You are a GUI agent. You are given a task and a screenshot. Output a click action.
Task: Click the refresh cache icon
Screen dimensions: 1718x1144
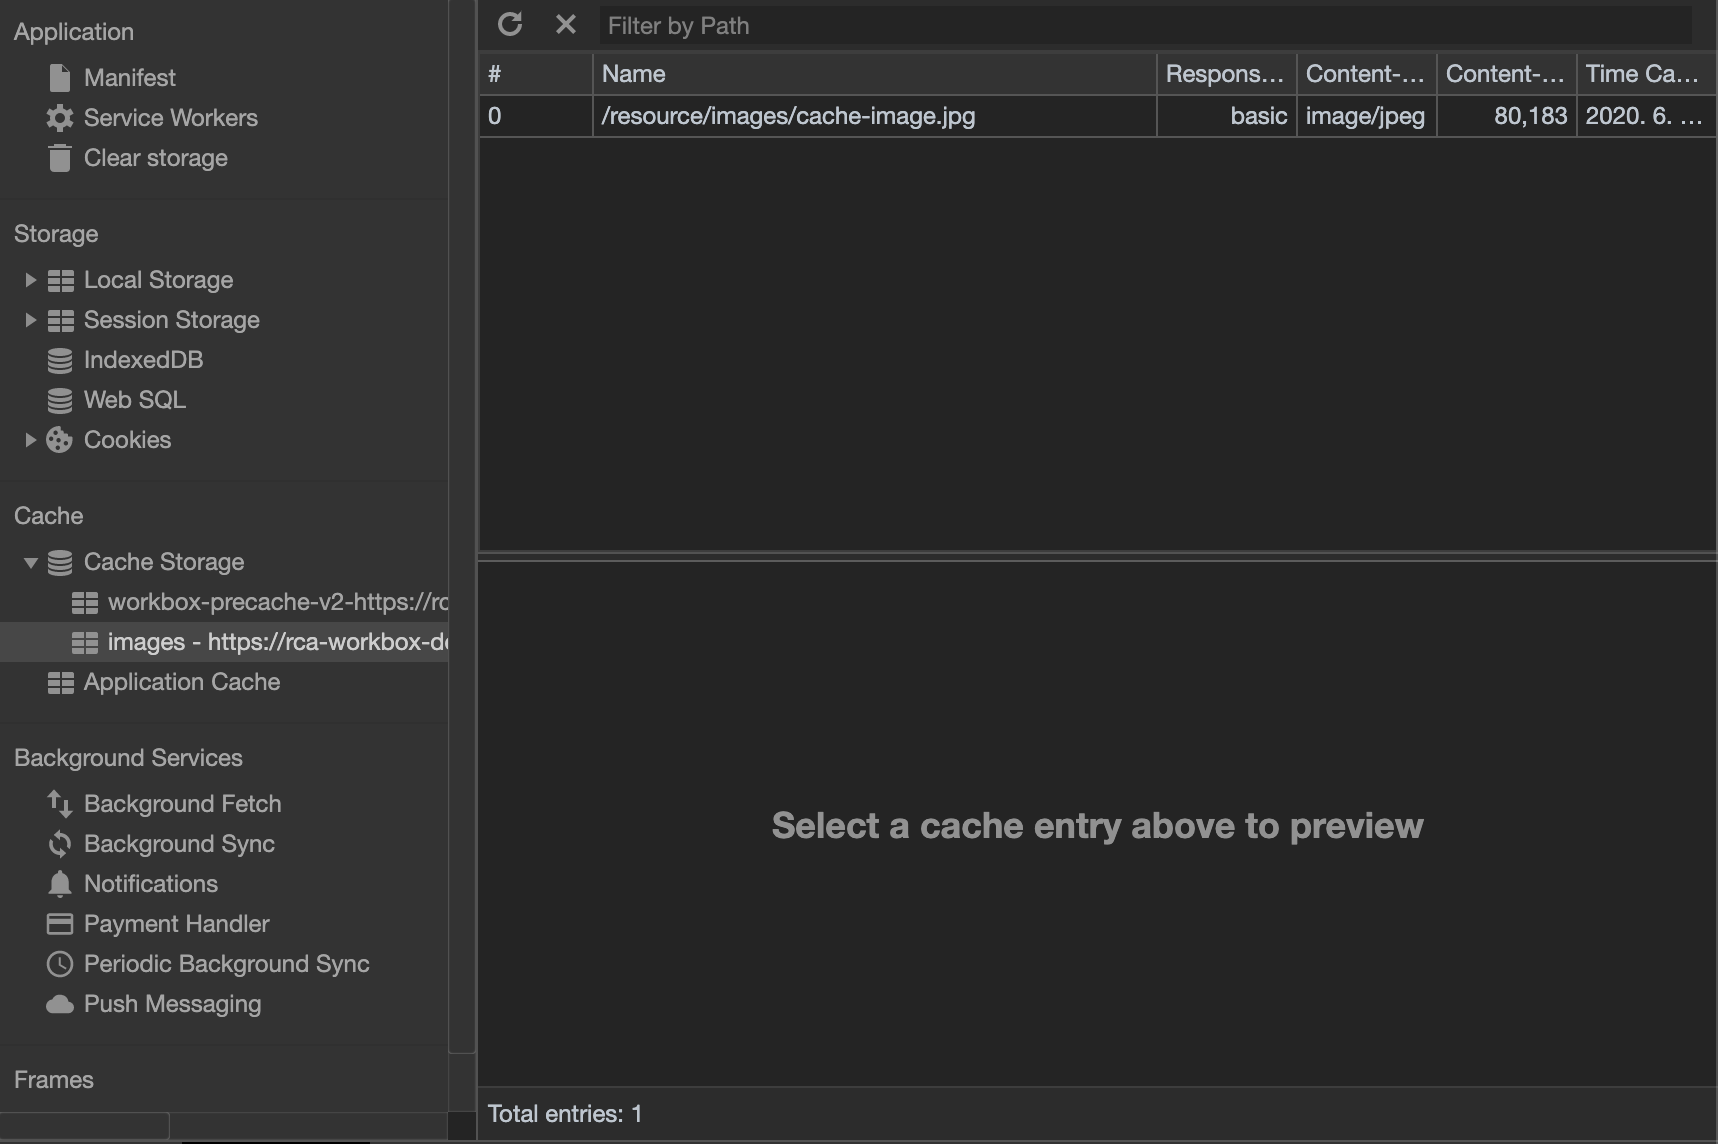click(x=510, y=24)
